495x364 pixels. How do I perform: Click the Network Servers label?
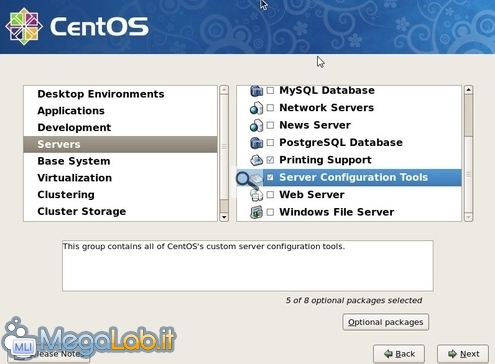click(326, 108)
